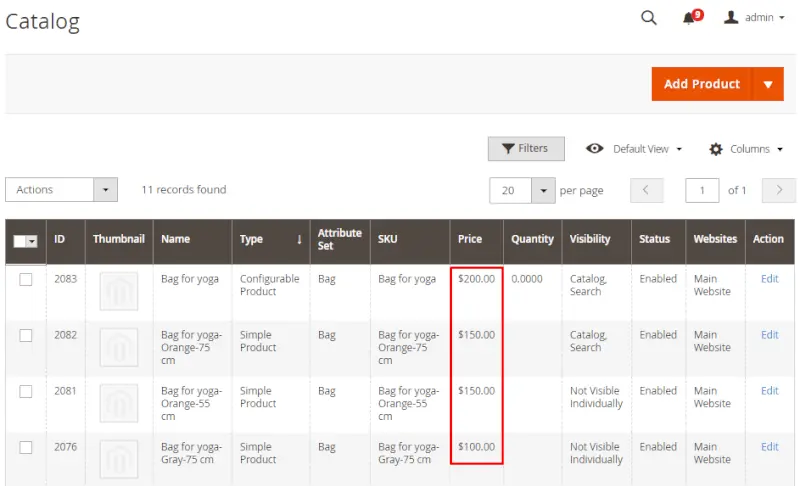Tick the checkbox for product 2076
The width and height of the screenshot is (800, 486).
point(26,448)
